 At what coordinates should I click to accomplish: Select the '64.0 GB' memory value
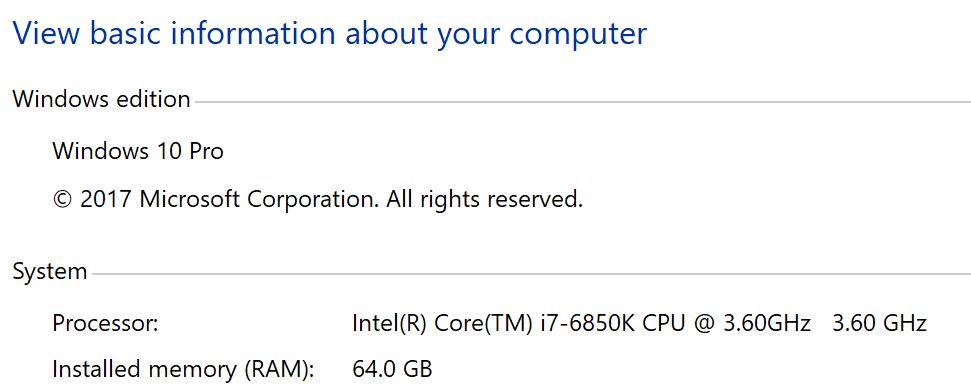click(x=392, y=369)
